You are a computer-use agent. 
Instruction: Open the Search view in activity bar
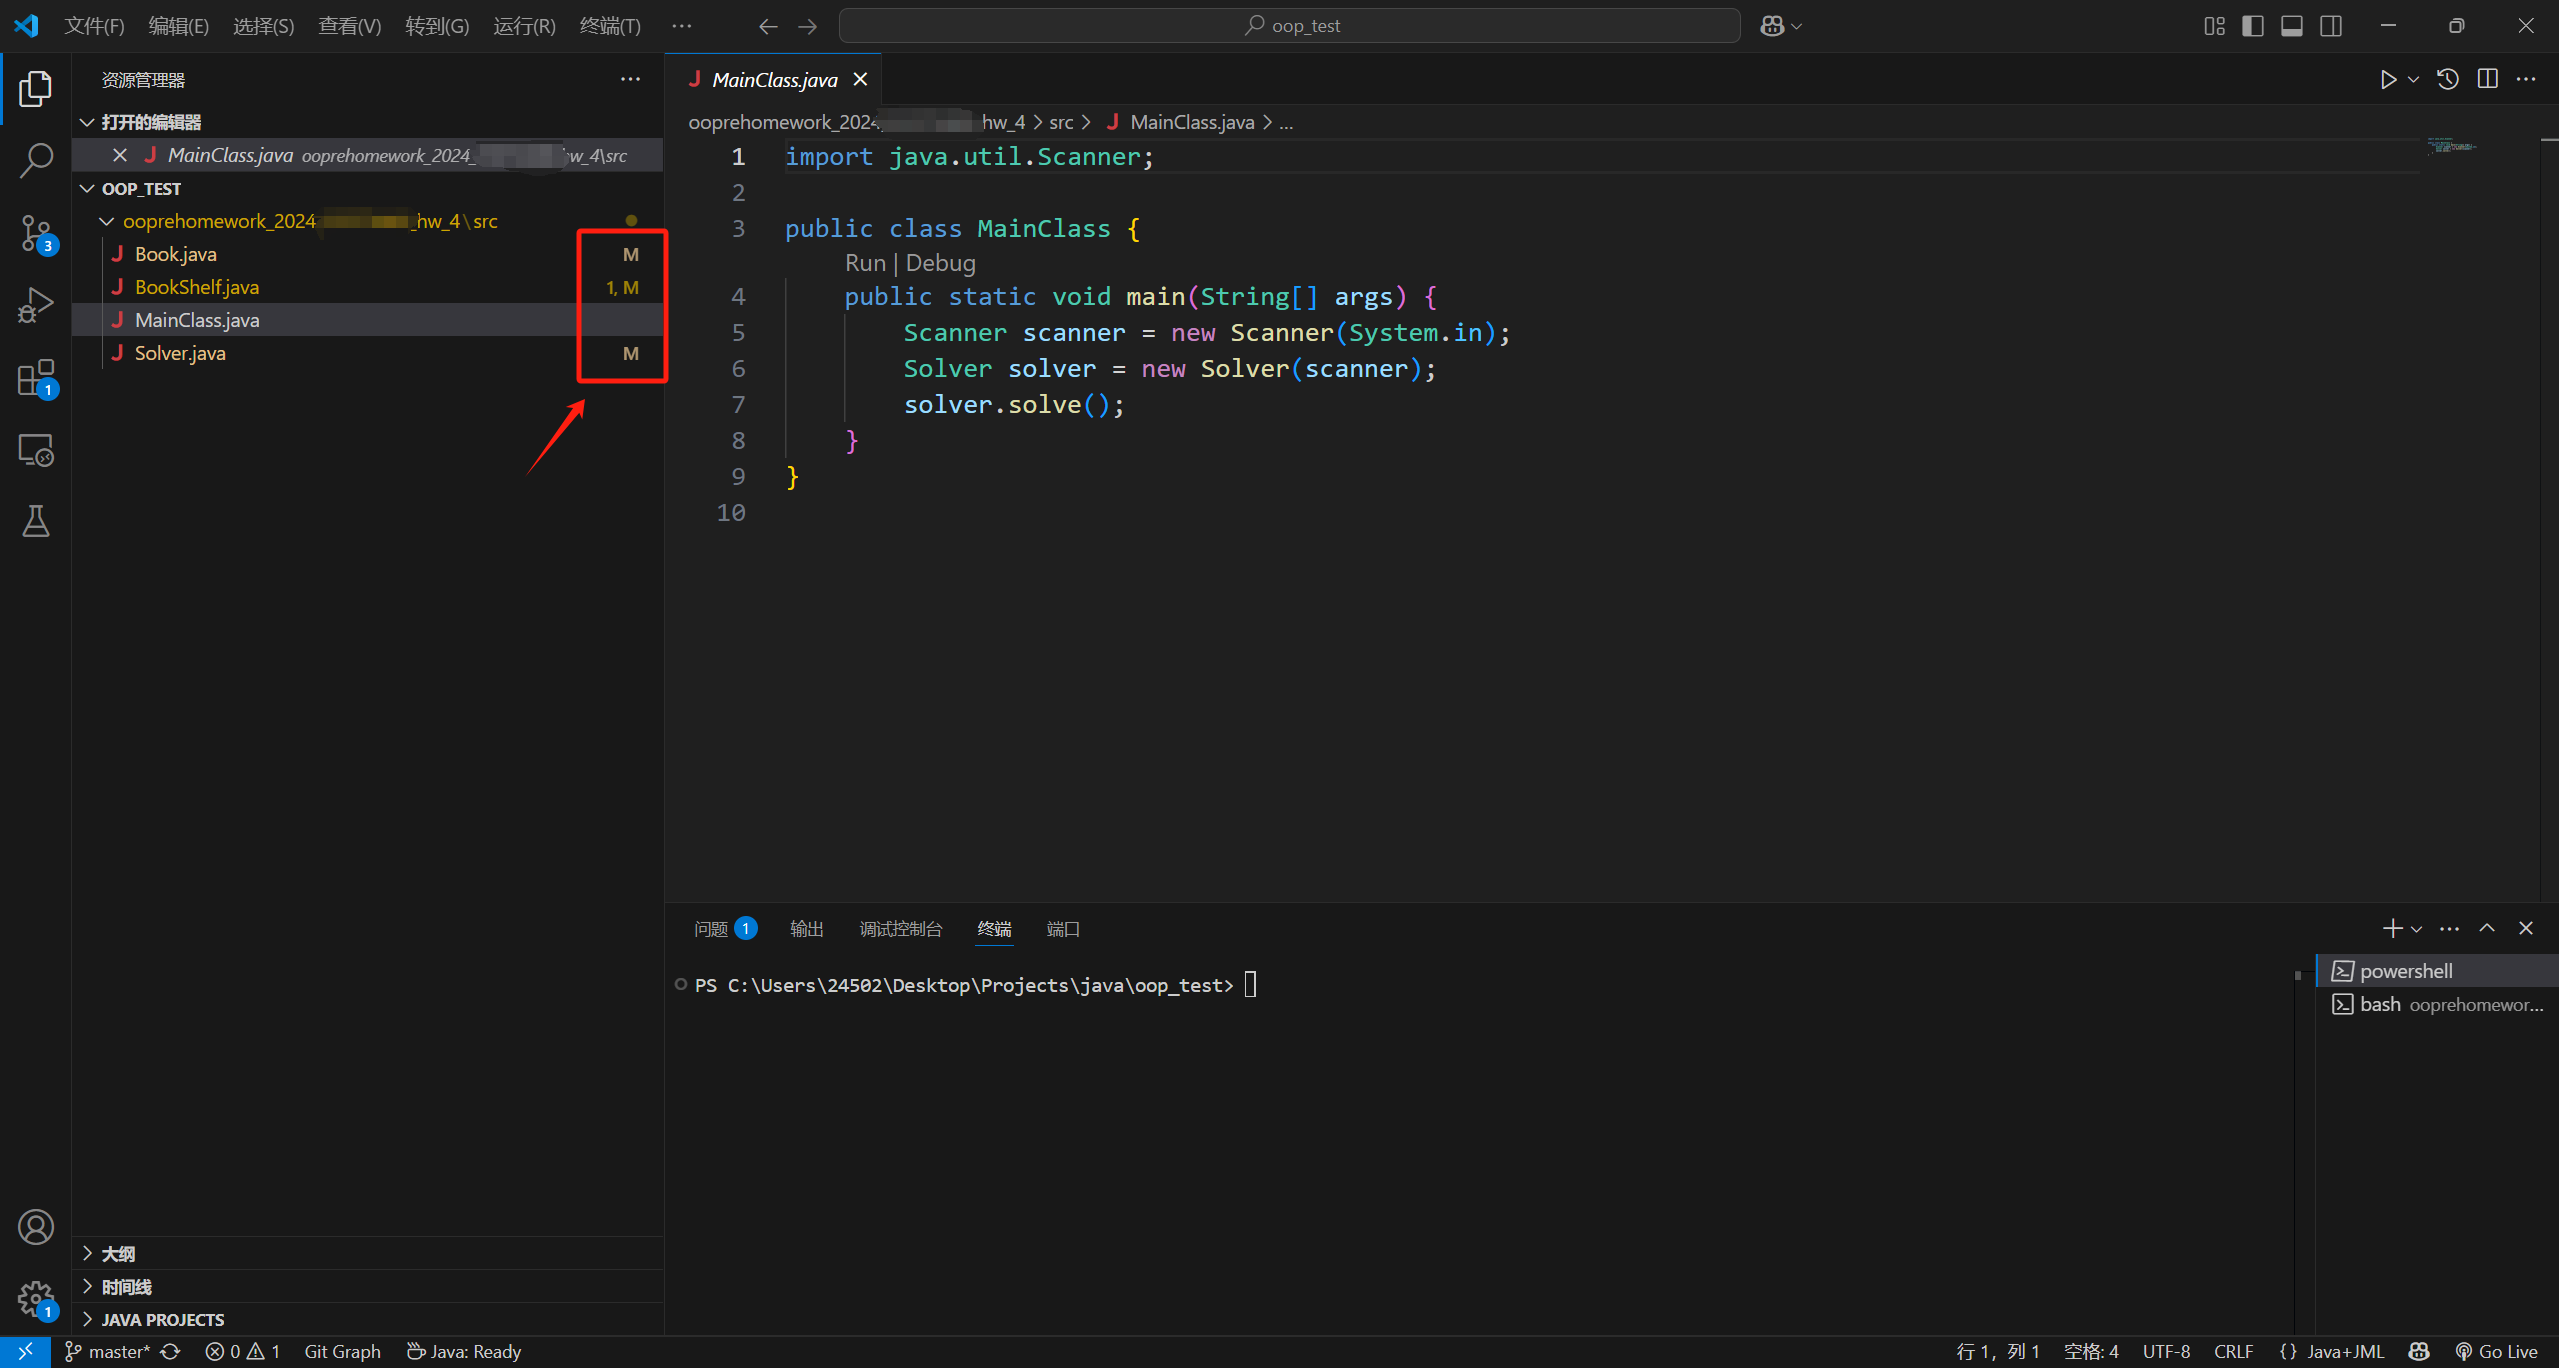click(x=36, y=160)
